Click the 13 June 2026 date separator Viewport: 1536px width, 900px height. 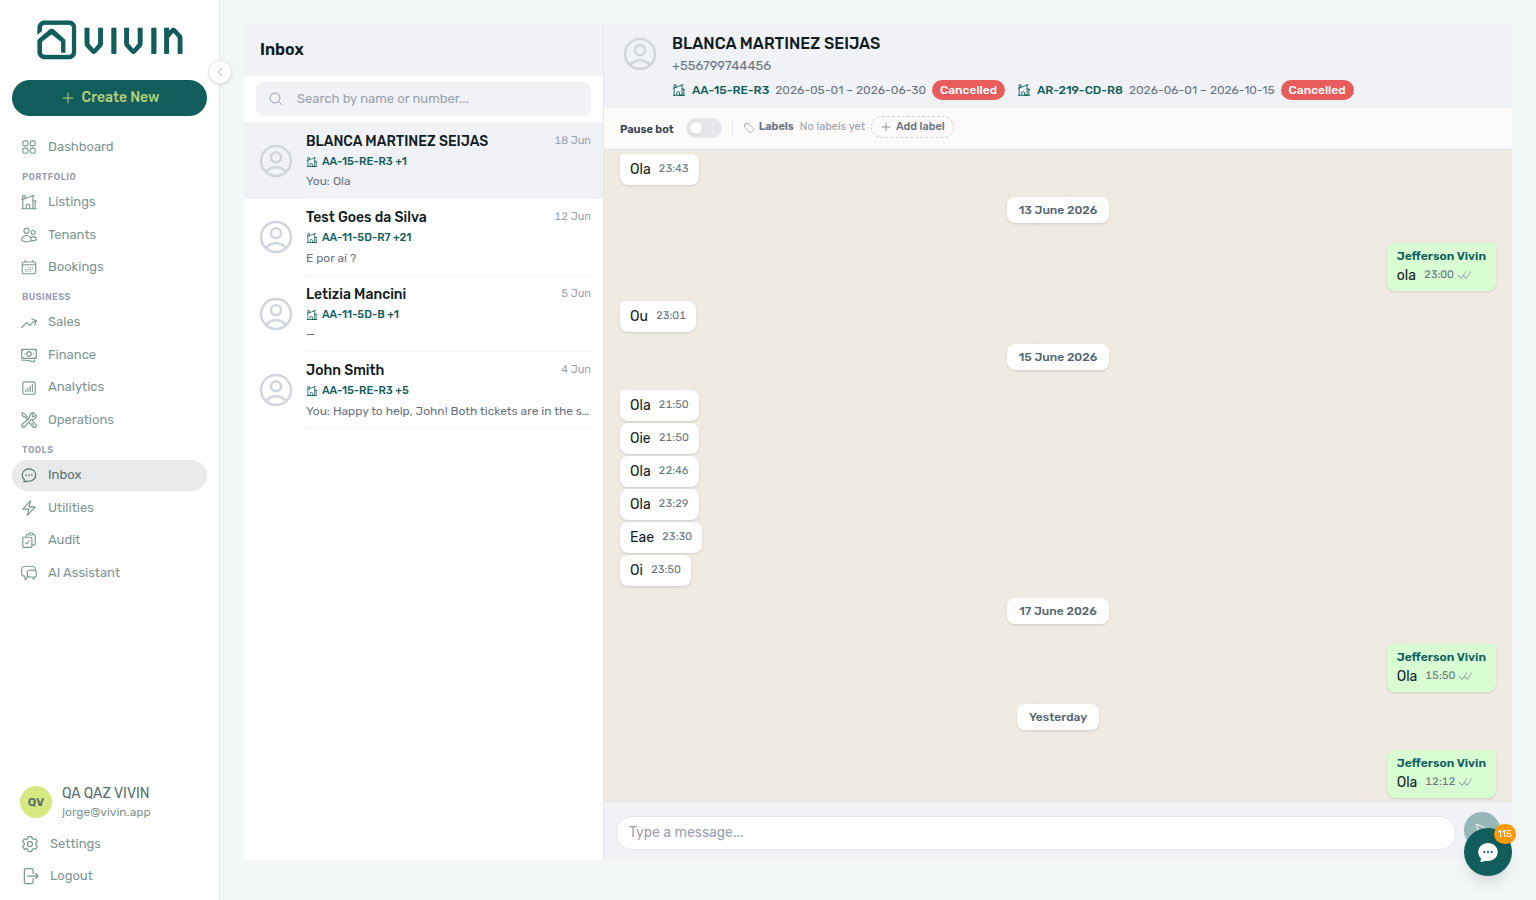coord(1058,210)
